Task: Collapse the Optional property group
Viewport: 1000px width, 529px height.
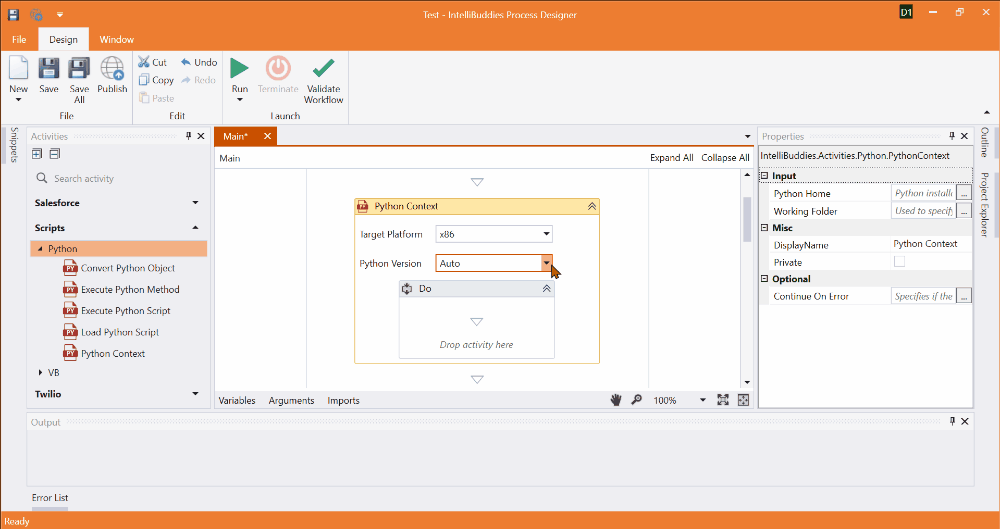Action: (x=765, y=279)
